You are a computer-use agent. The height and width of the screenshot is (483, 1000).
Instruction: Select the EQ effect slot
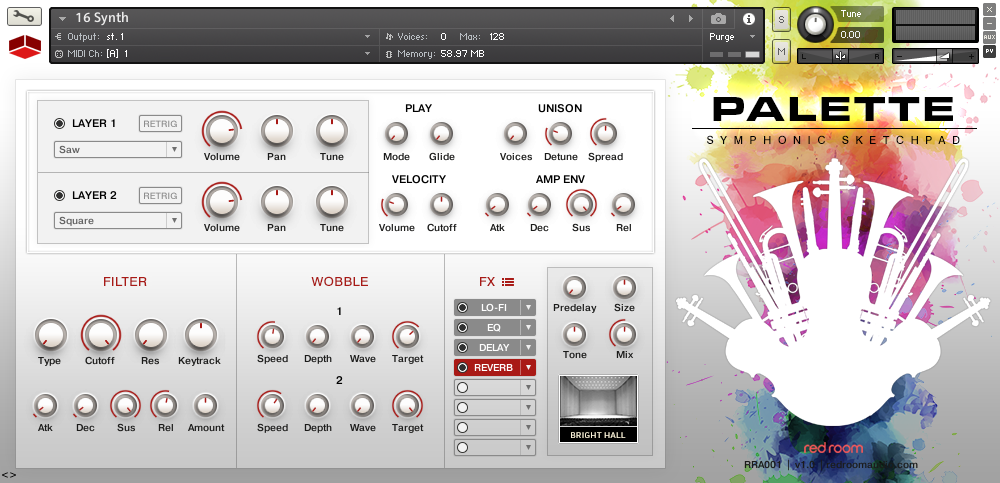(x=494, y=327)
